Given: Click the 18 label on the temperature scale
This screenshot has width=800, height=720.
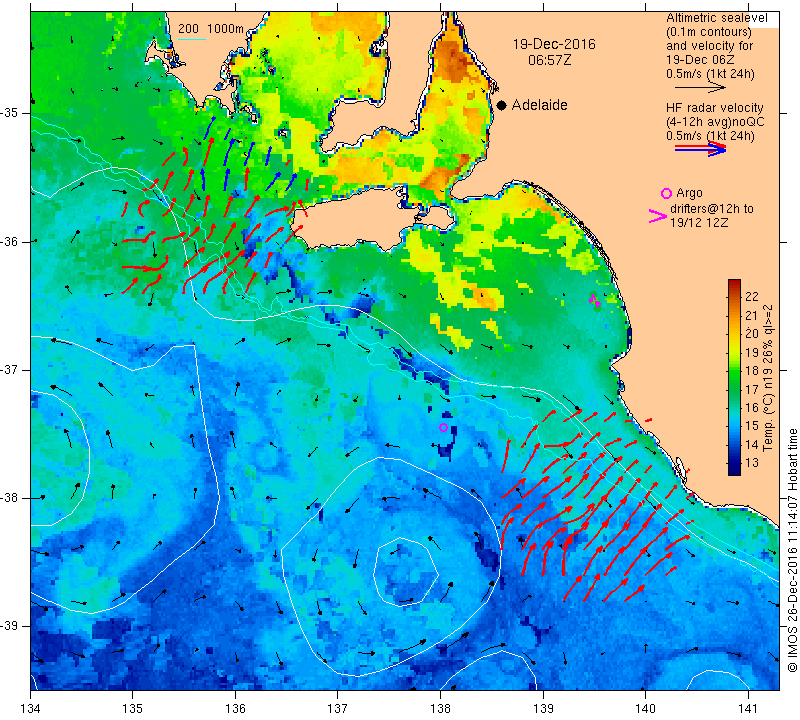Looking at the screenshot, I should (x=752, y=370).
